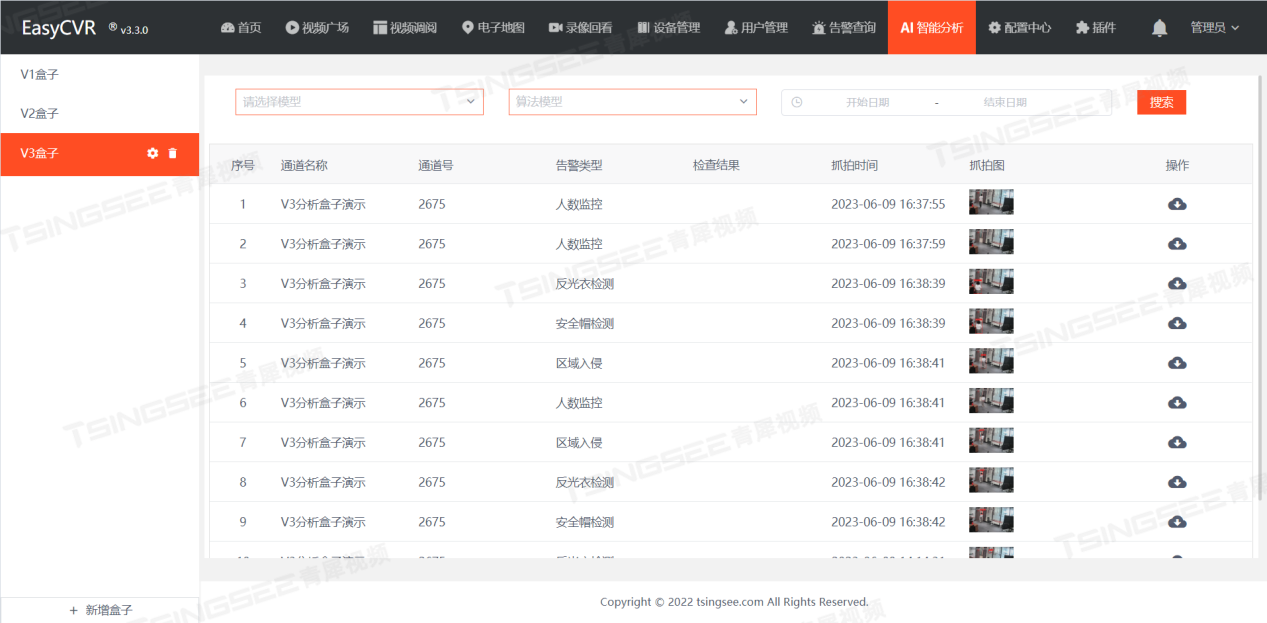Download the snapshot for row 5
This screenshot has width=1267, height=623.
(x=1177, y=363)
